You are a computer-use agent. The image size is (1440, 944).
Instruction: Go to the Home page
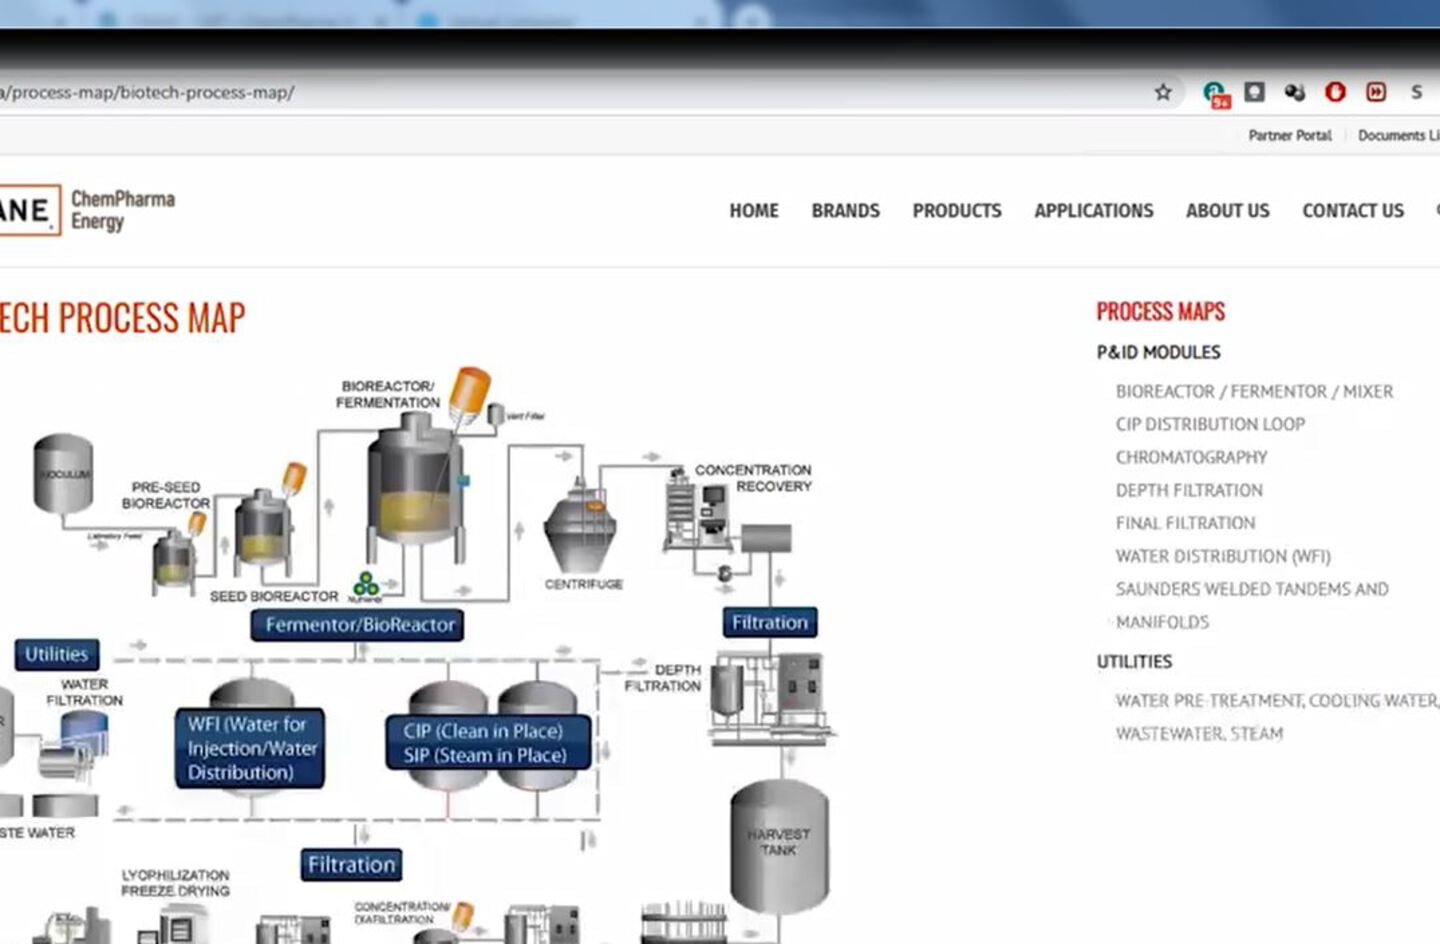753,211
